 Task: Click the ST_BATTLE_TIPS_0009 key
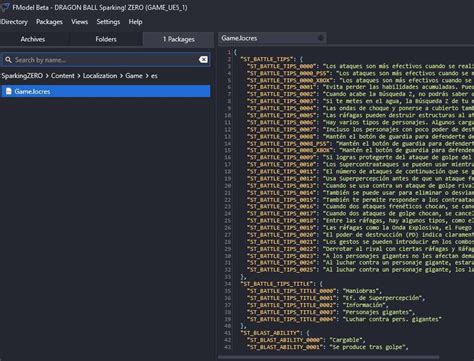pos(282,158)
